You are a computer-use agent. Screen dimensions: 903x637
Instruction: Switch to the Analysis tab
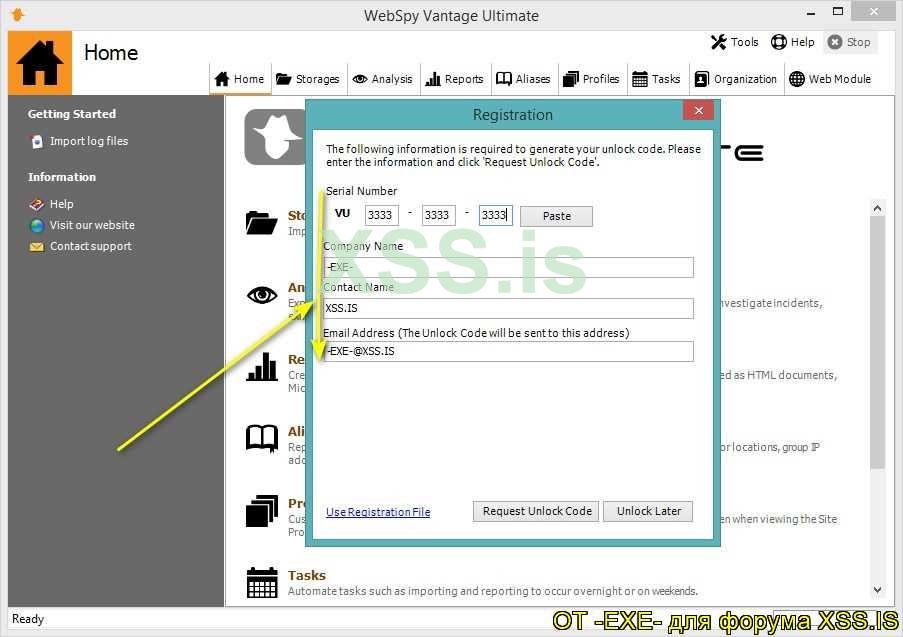(x=383, y=79)
